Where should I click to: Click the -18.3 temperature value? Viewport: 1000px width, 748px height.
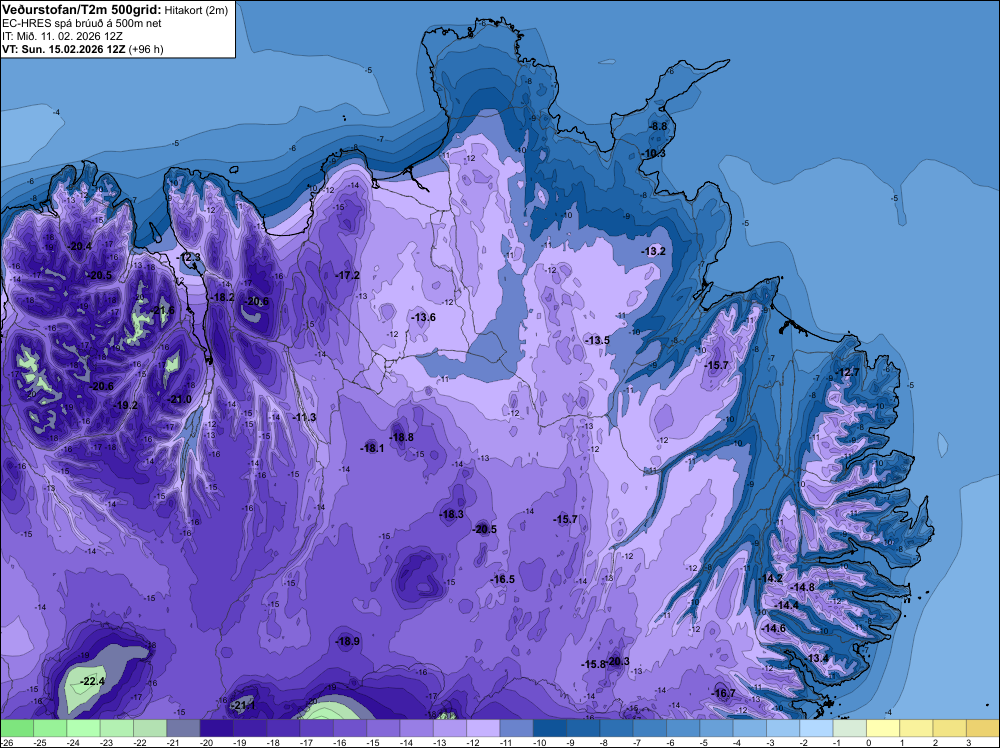pos(452,514)
